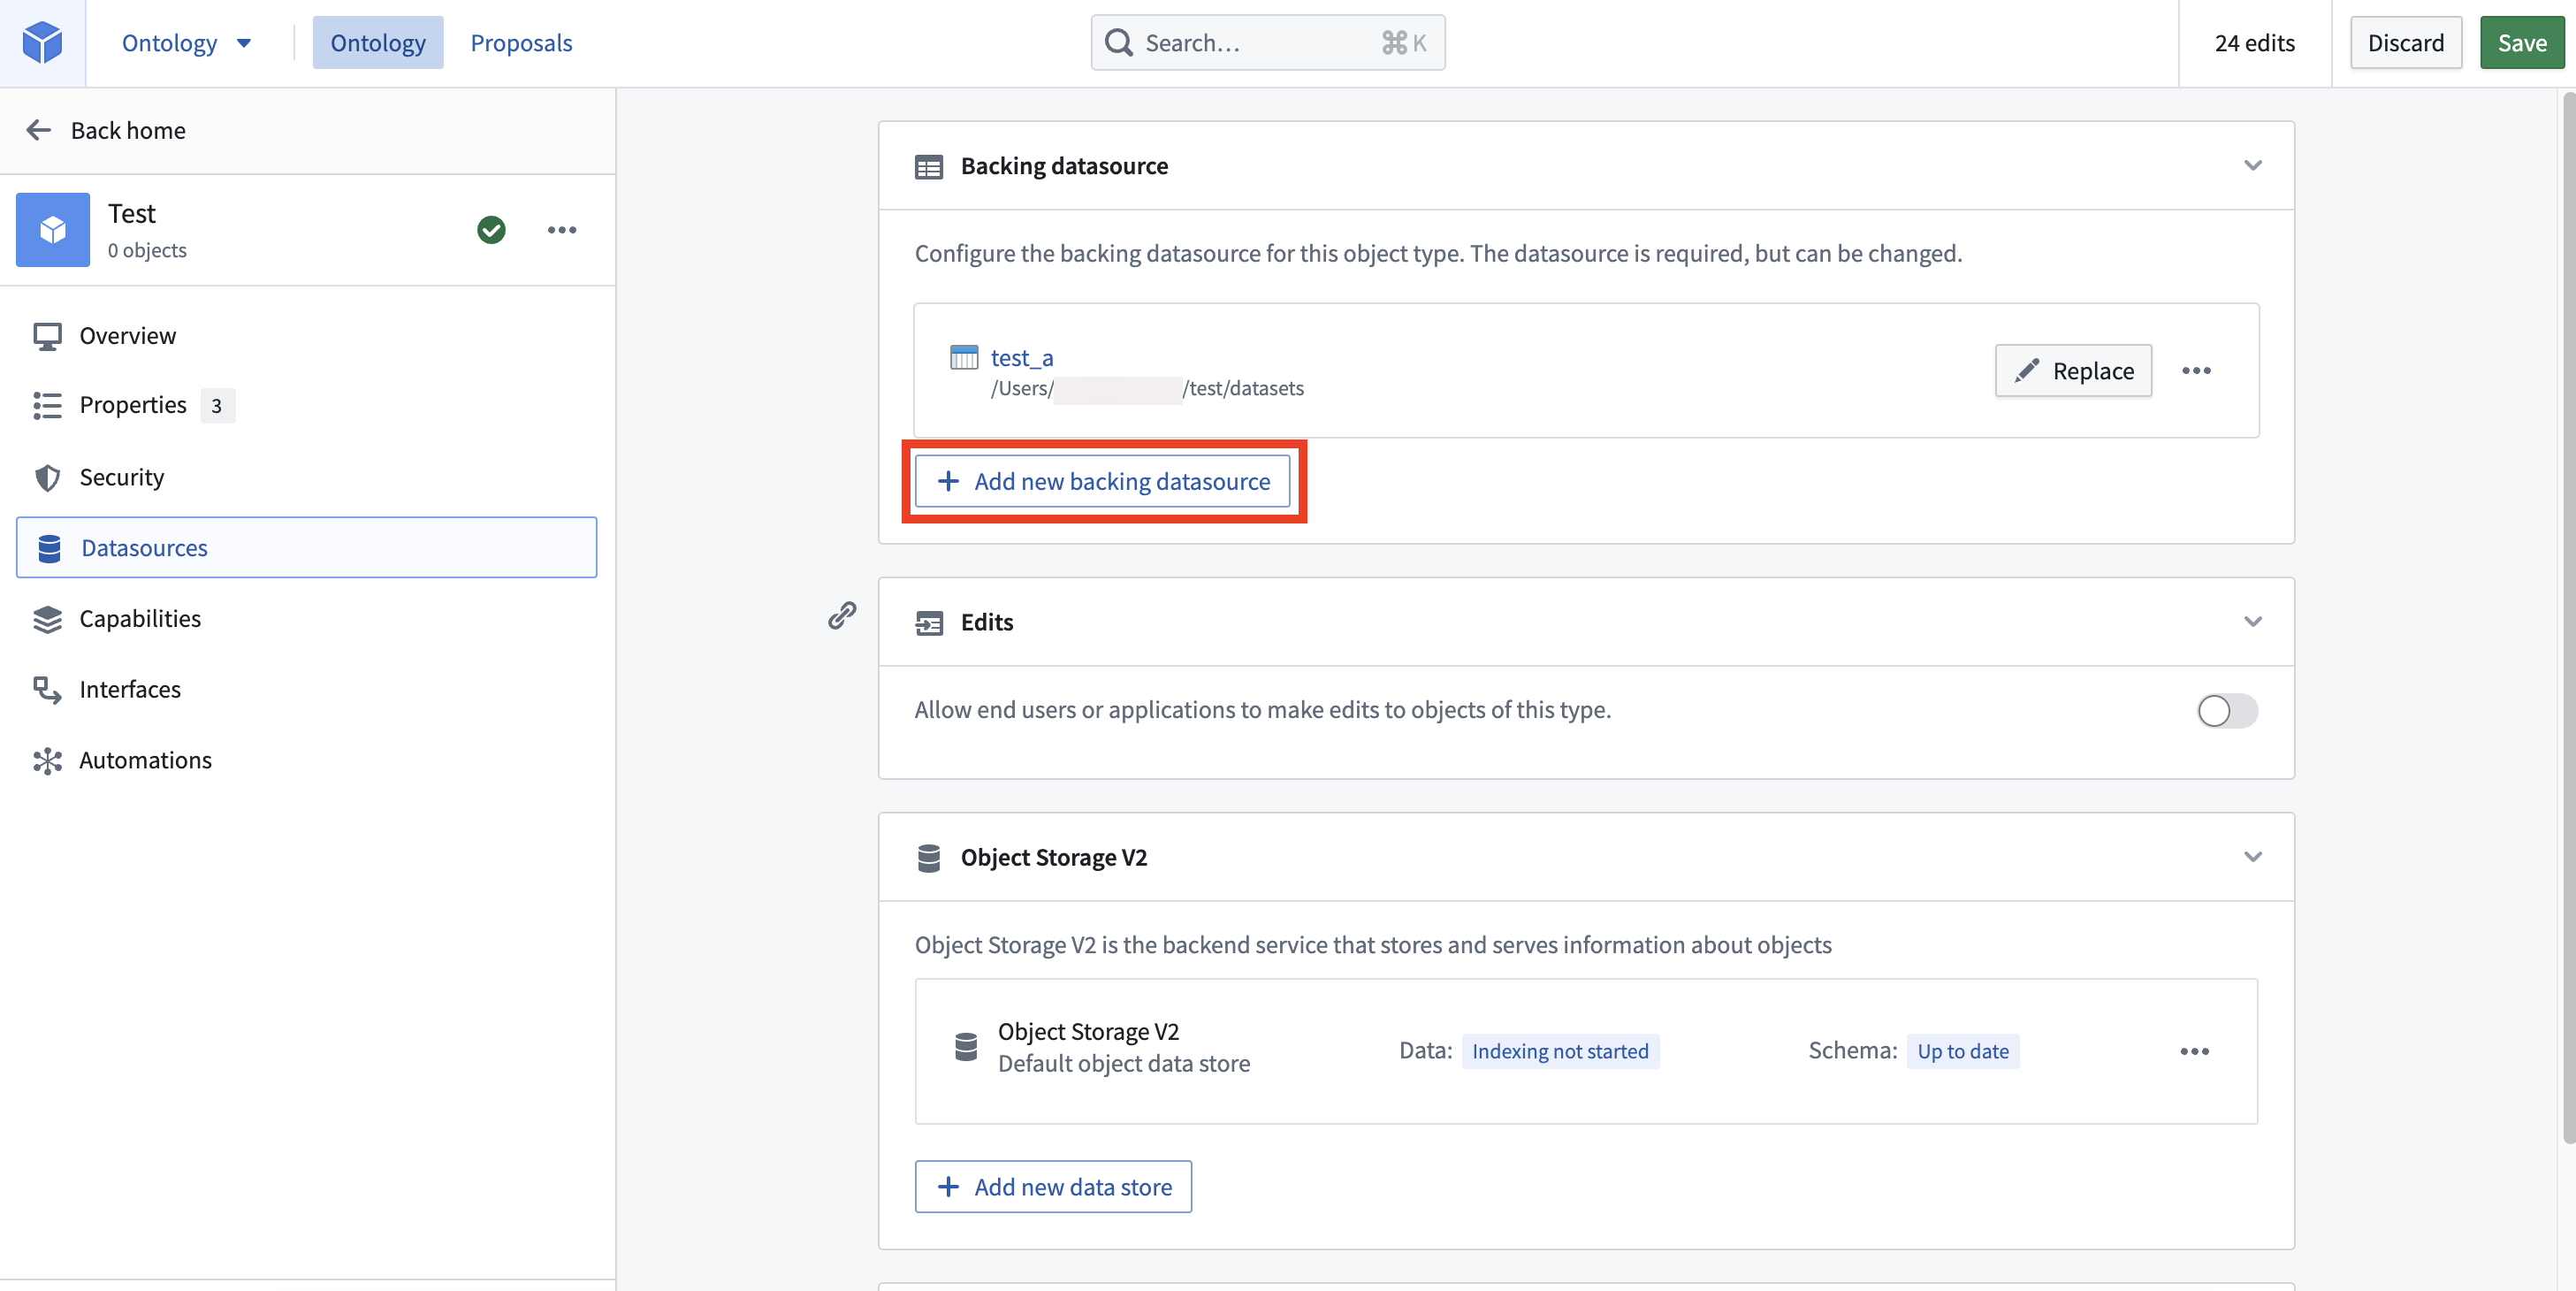The height and width of the screenshot is (1291, 2576).
Task: Open the test_a dataset link
Action: tap(1021, 358)
